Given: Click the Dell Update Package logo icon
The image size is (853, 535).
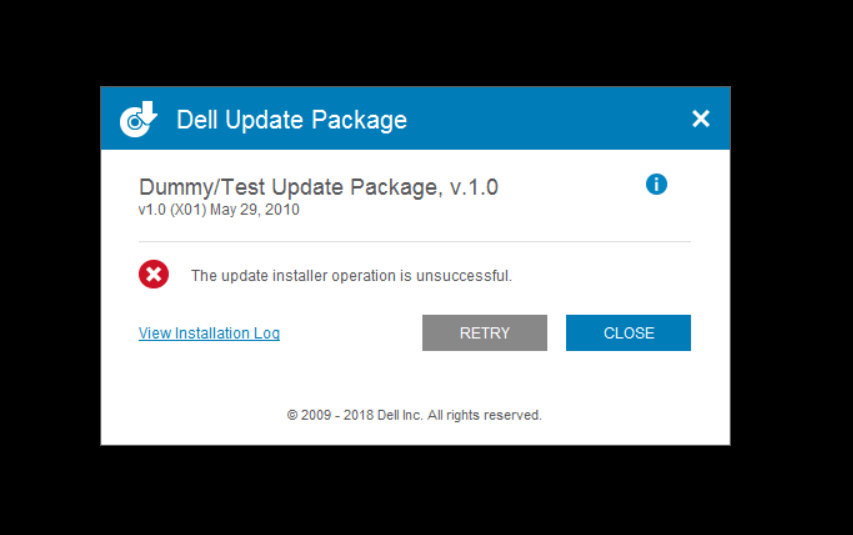Looking at the screenshot, I should 139,119.
